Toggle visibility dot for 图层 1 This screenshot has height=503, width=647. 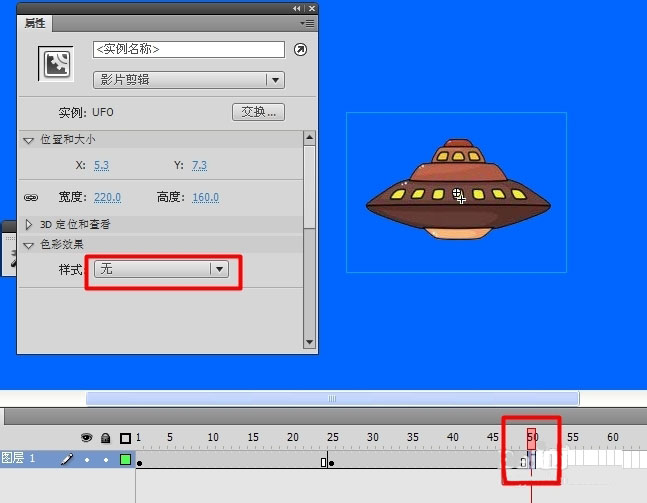click(x=87, y=460)
